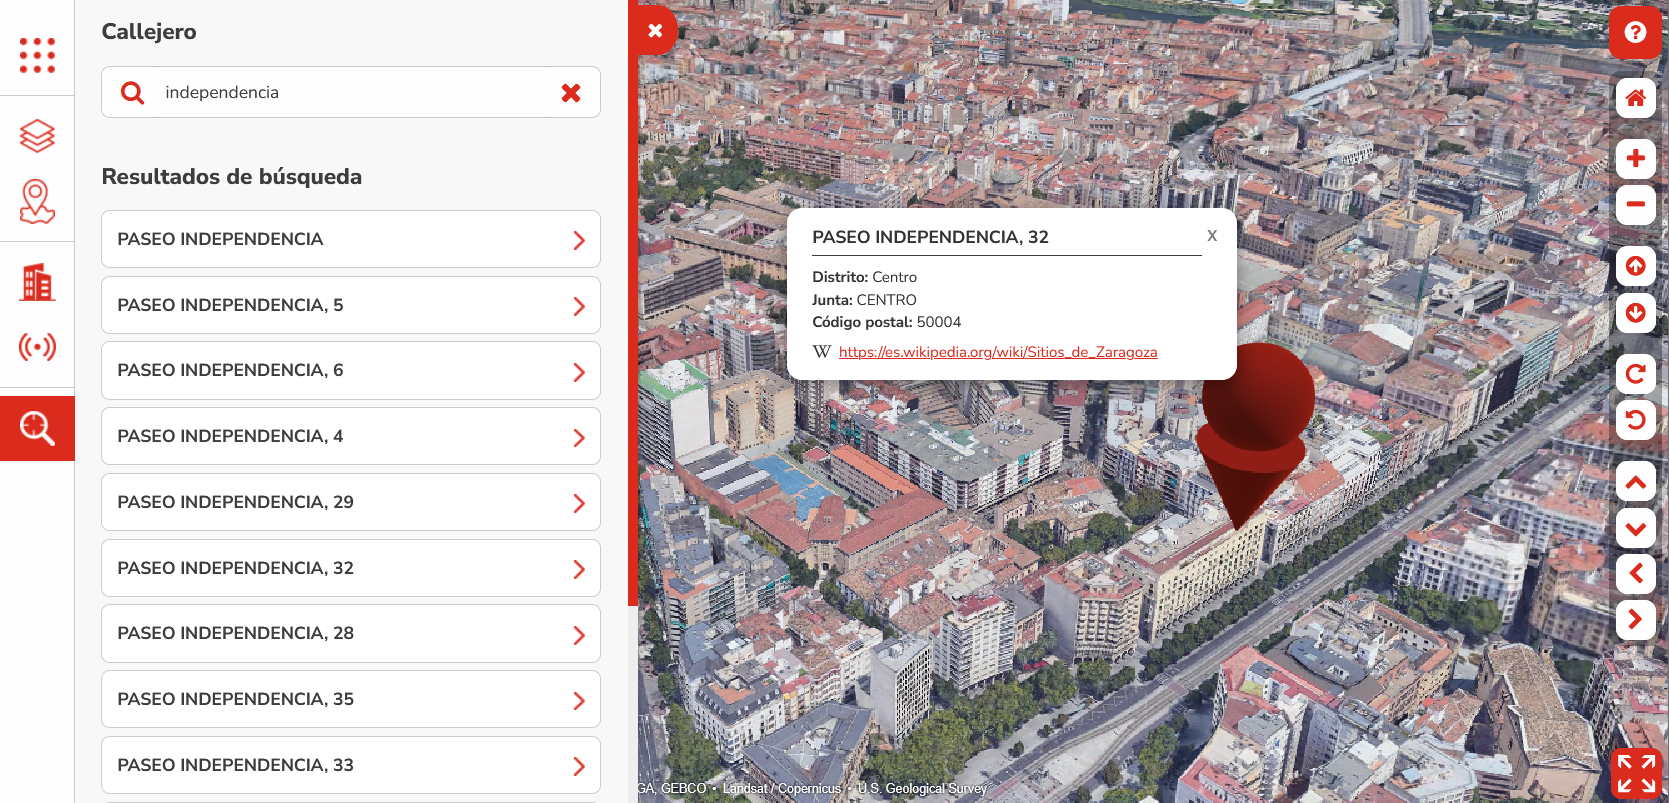Image resolution: width=1669 pixels, height=803 pixels.
Task: Click the Callejero search input field
Action: 350,93
